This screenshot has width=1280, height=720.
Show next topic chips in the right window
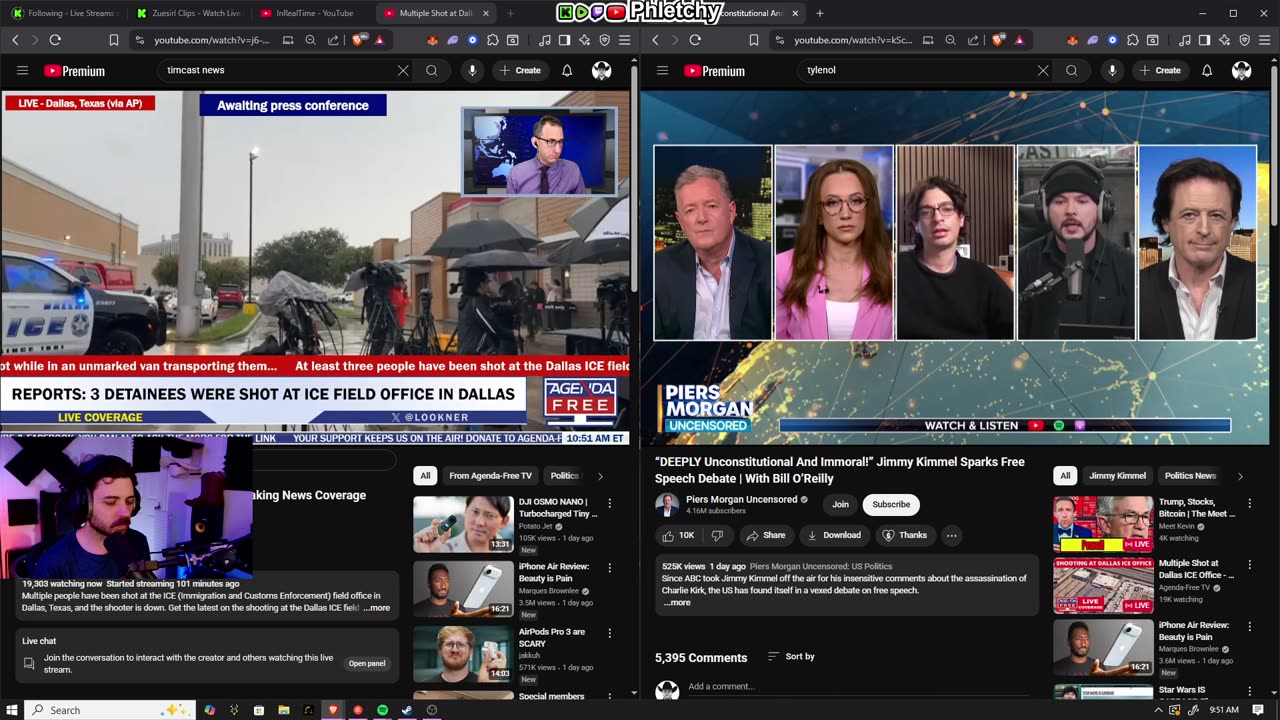1240,476
